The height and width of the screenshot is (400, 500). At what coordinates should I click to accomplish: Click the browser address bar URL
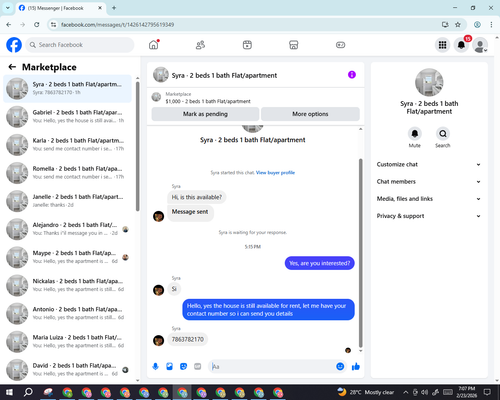[117, 25]
